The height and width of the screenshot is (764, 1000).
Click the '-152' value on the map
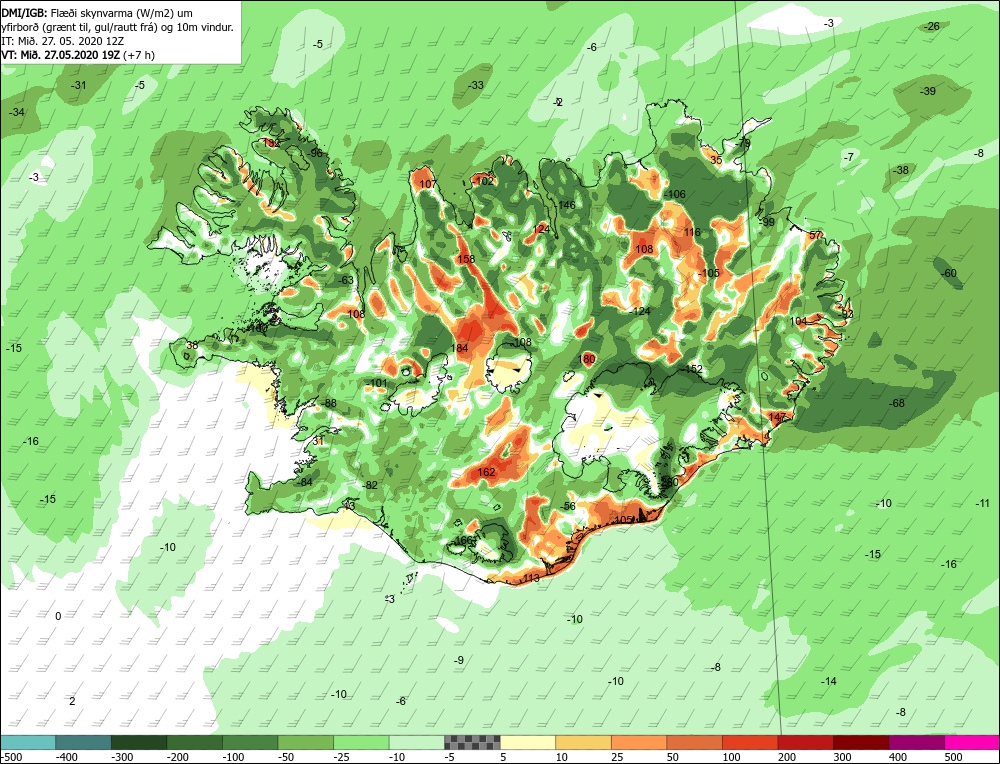(x=692, y=369)
